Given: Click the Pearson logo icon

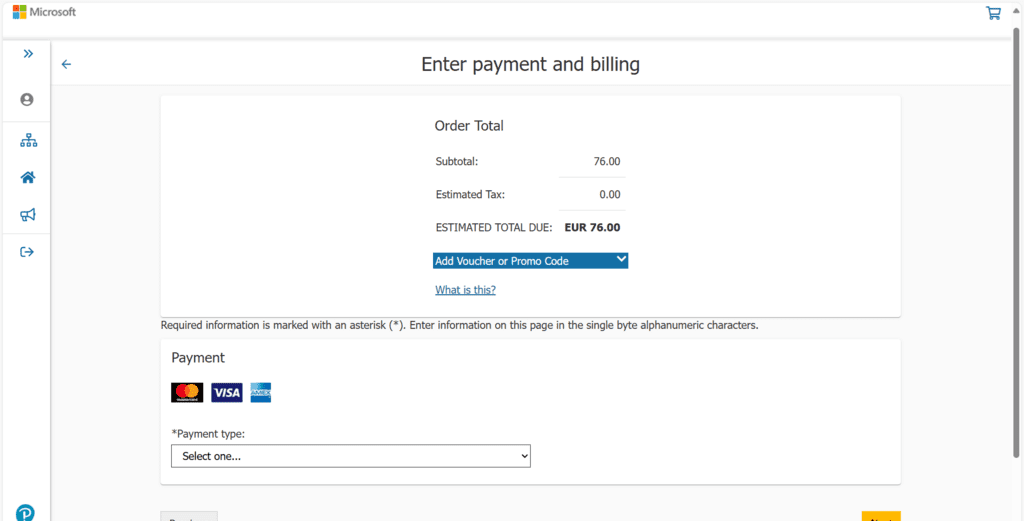Looking at the screenshot, I should click(25, 512).
